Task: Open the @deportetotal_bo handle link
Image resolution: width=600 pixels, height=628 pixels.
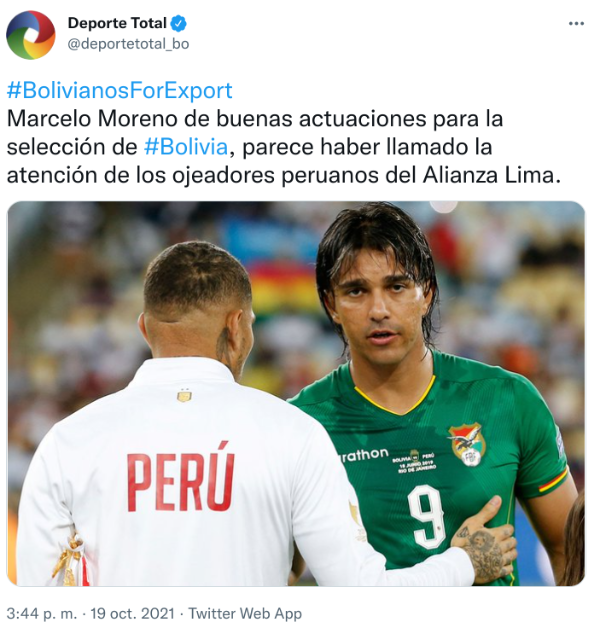Action: tap(128, 44)
